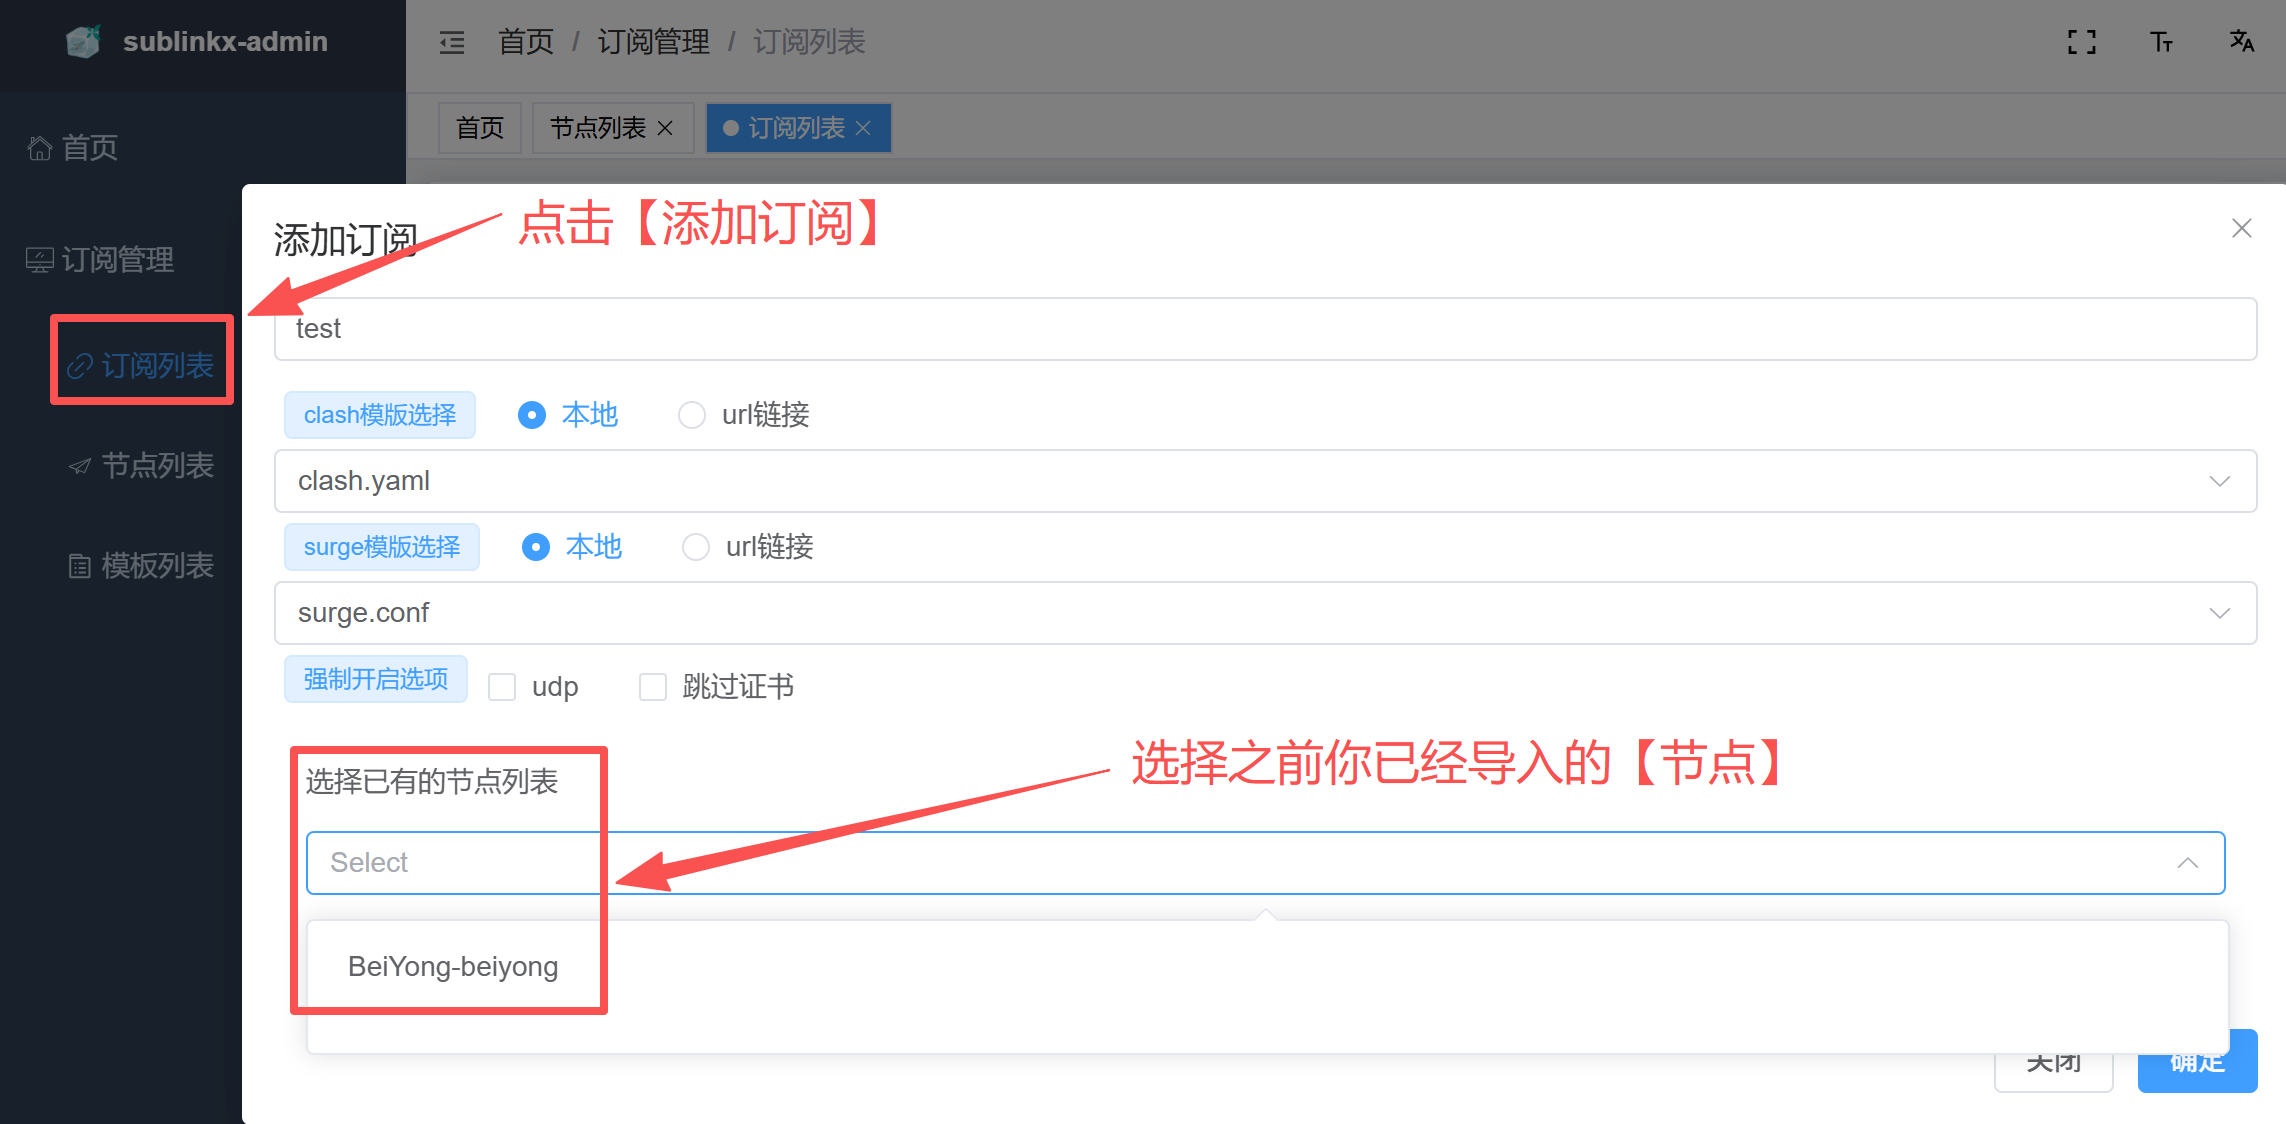
Task: Switch to the 首页 tab
Action: (480, 128)
